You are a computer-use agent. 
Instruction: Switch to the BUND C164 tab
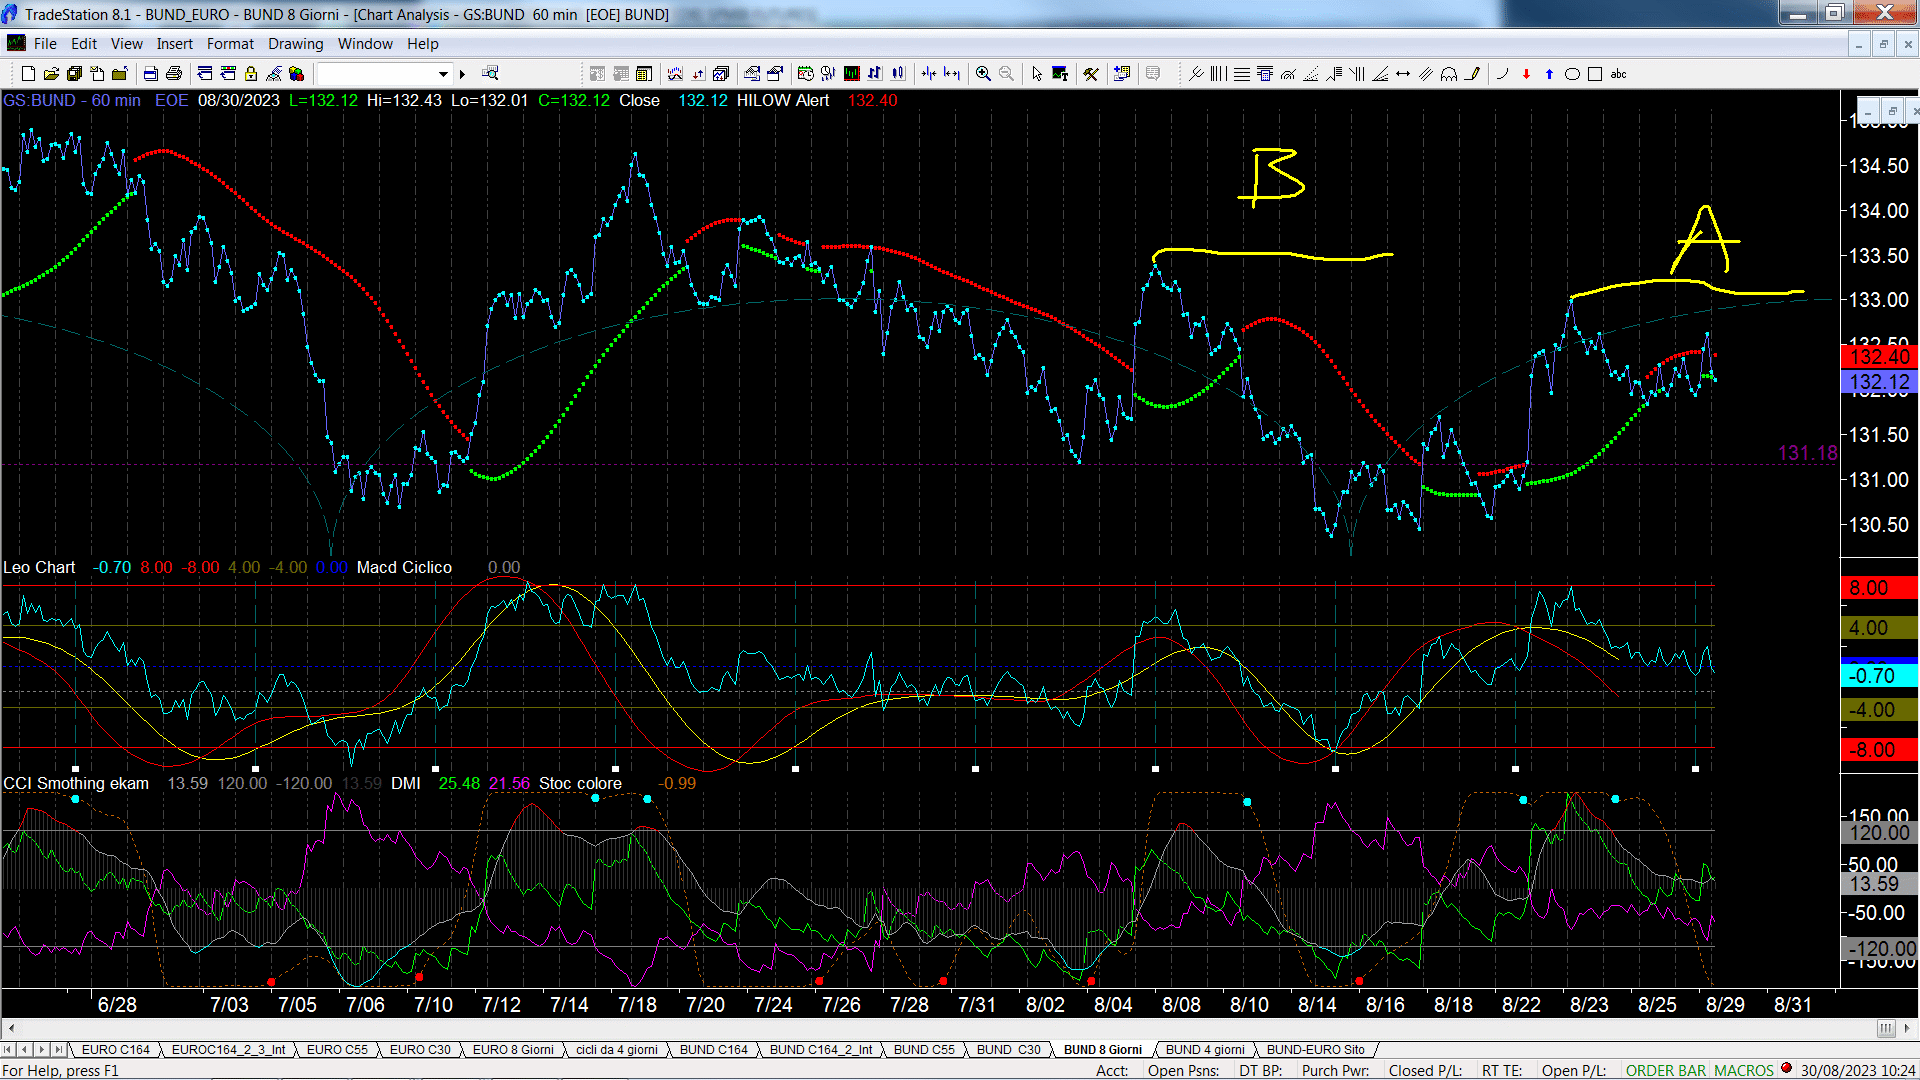(713, 1049)
